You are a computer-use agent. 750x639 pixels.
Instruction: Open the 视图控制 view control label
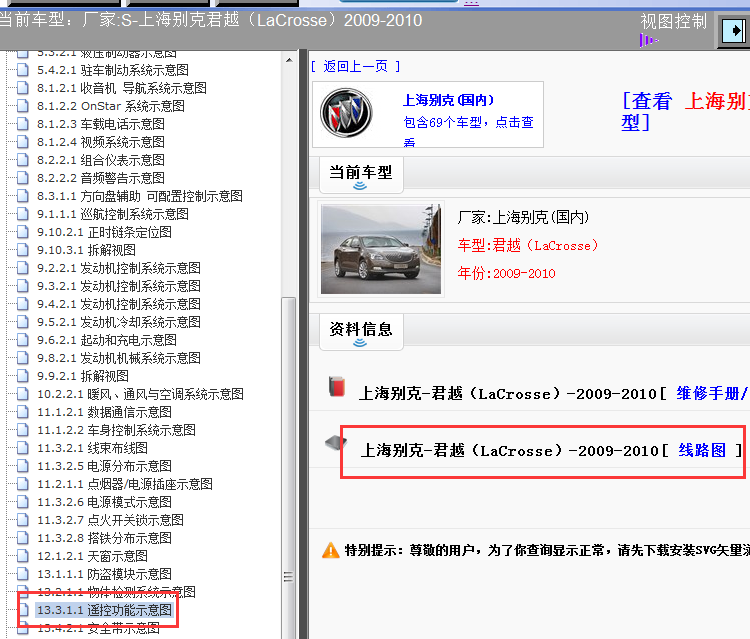click(673, 22)
